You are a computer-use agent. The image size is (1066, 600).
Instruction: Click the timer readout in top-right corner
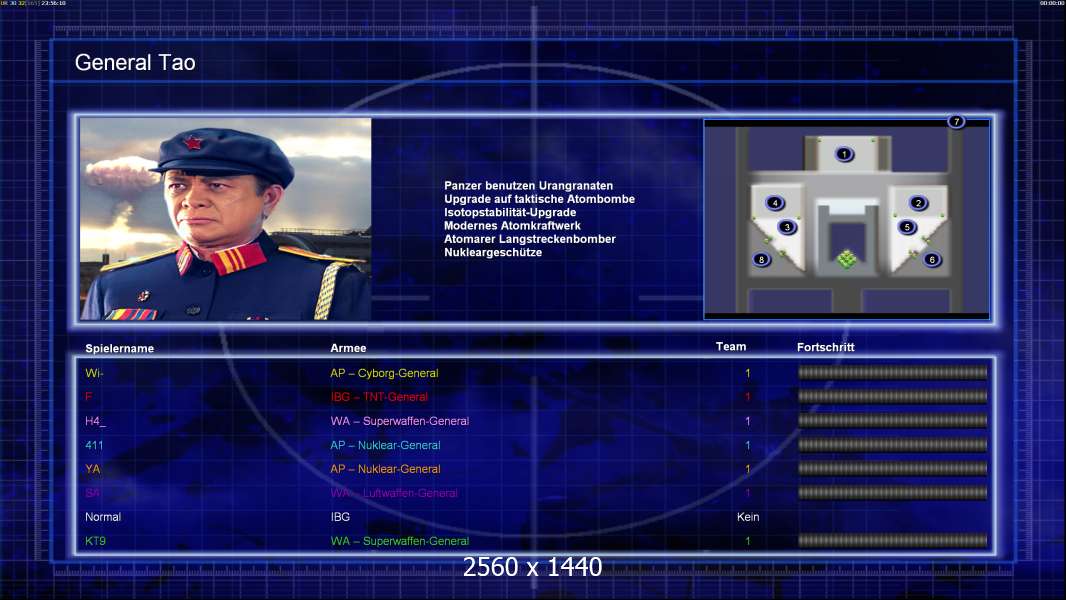(x=1052, y=3)
